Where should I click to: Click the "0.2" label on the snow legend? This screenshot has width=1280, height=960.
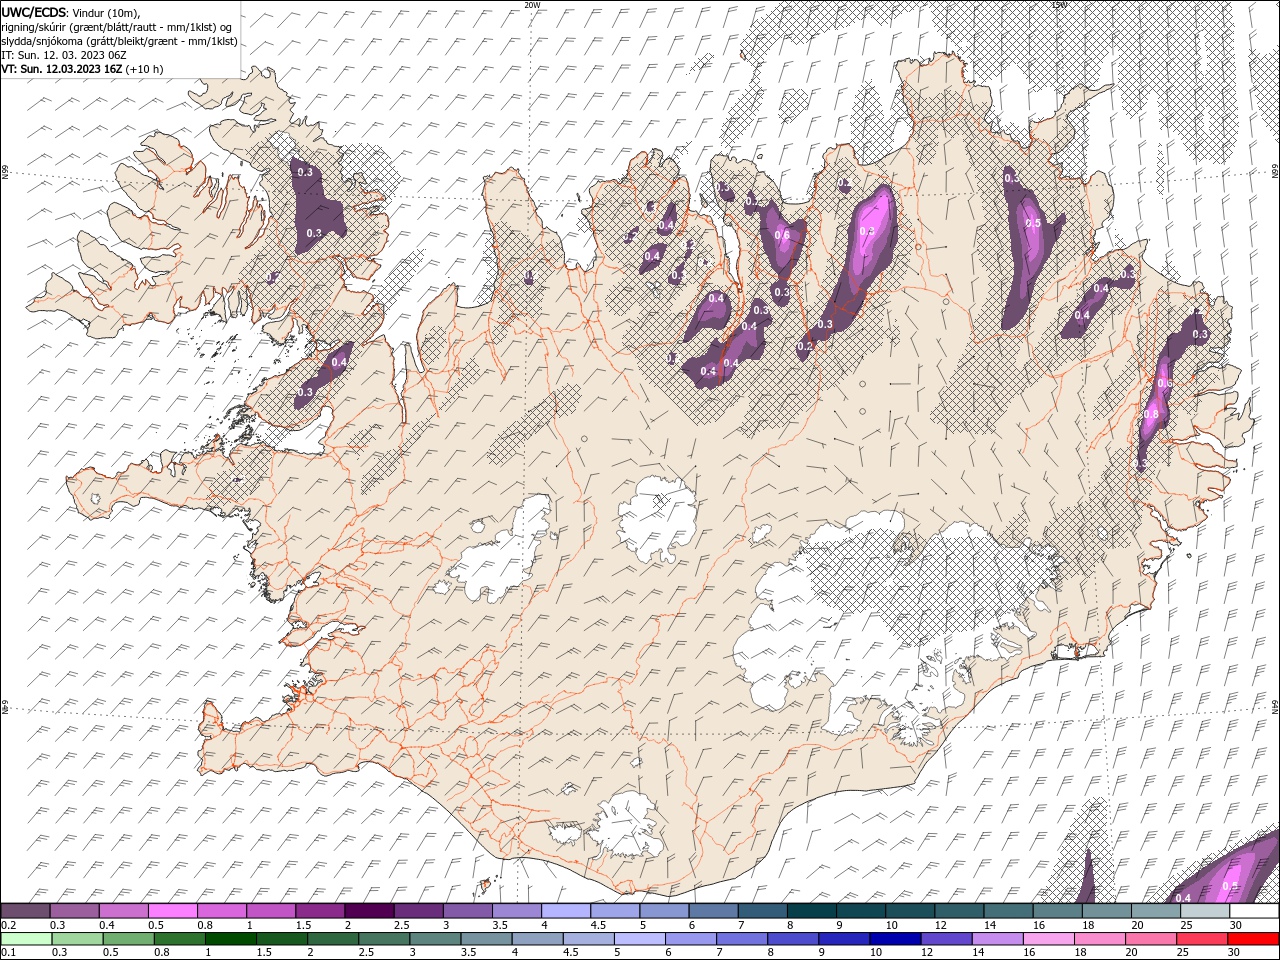8,925
